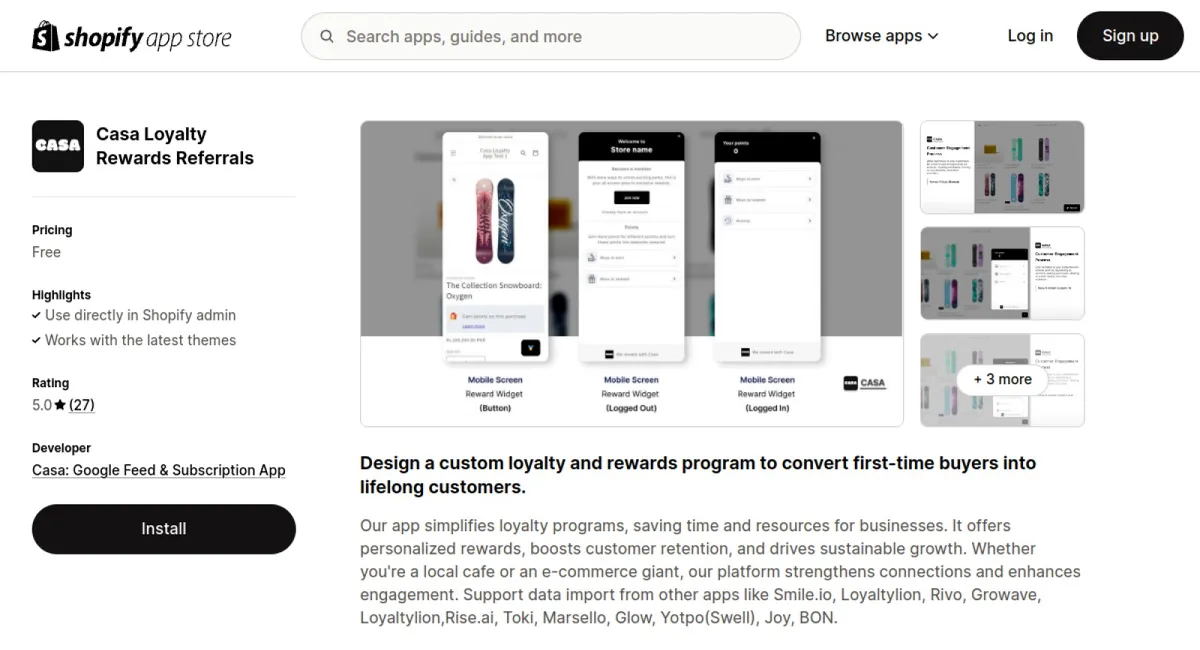
Task: Show the + 3 more screenshots
Action: pyautogui.click(x=1002, y=379)
